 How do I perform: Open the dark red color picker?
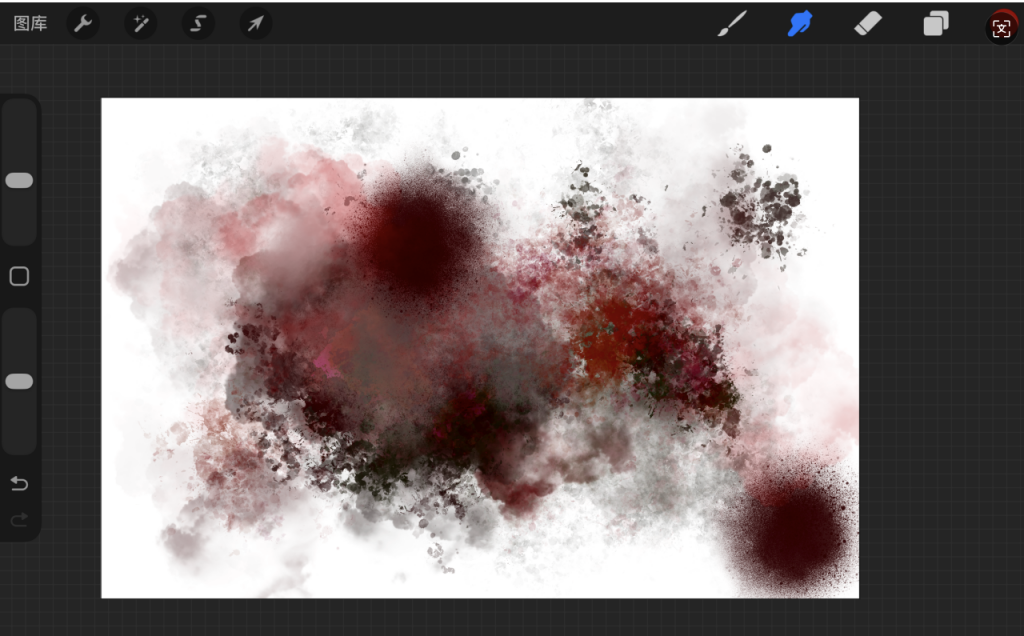coord(1001,27)
